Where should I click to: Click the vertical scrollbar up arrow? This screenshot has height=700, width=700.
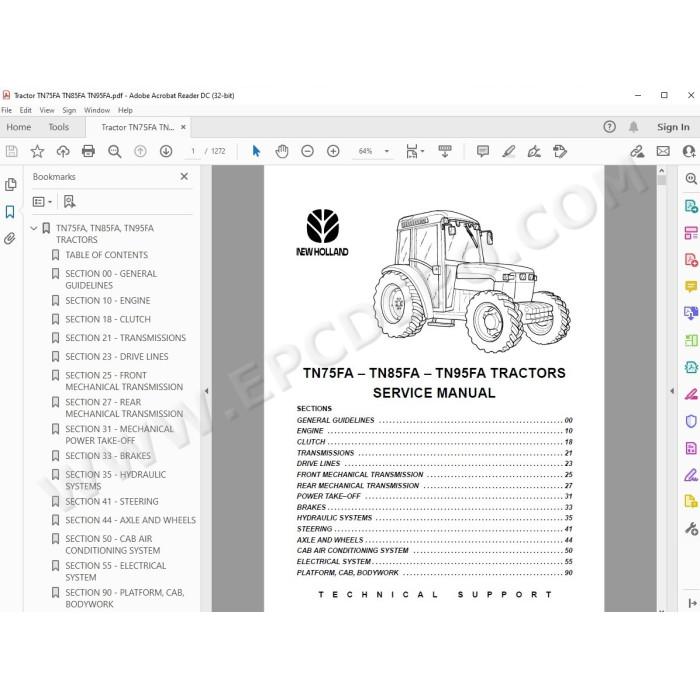click(662, 171)
